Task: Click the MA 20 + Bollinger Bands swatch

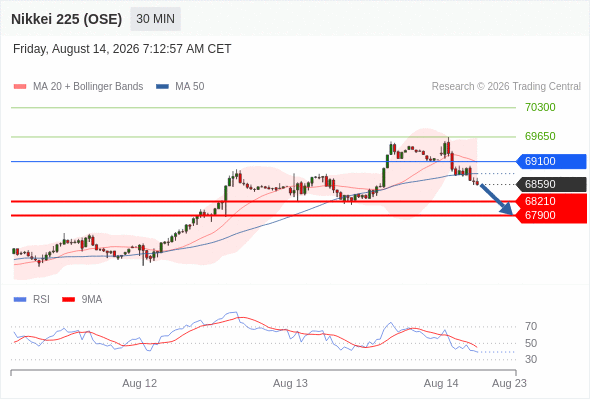Action: tap(20, 87)
